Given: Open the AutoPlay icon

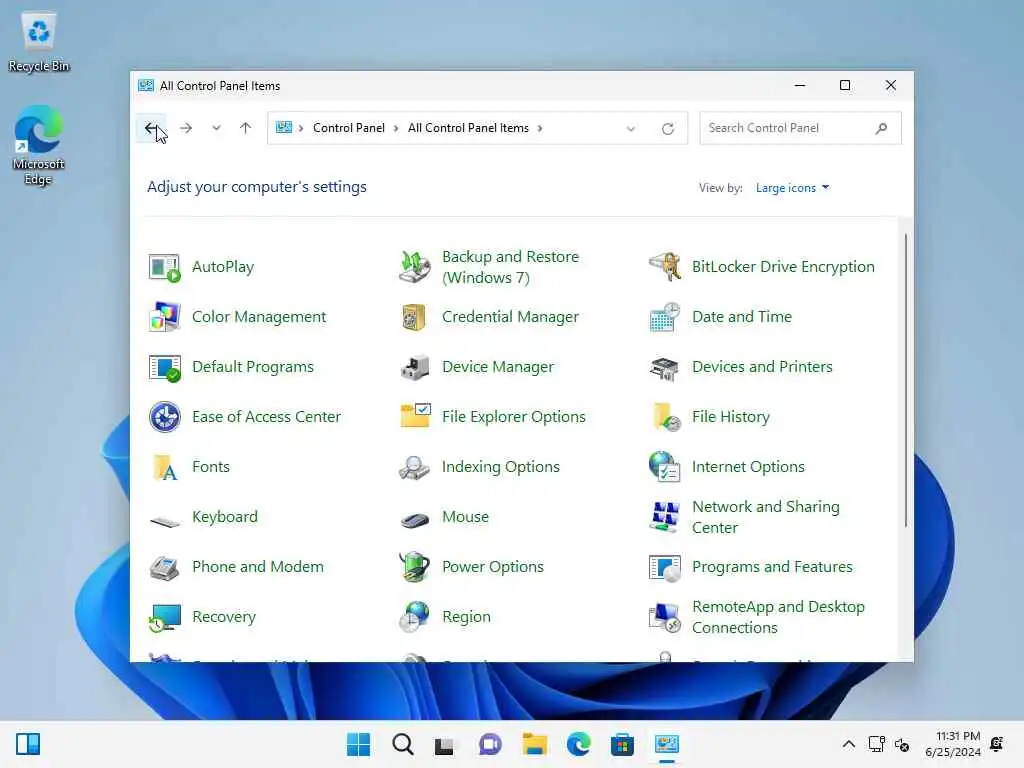Looking at the screenshot, I should 165,267.
